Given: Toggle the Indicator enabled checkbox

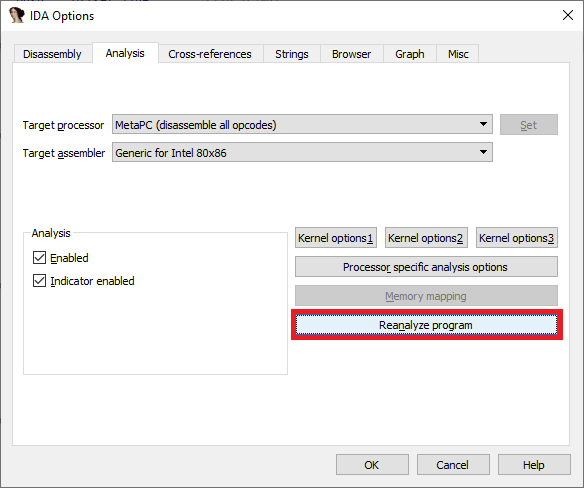Looking at the screenshot, I should [x=39, y=281].
